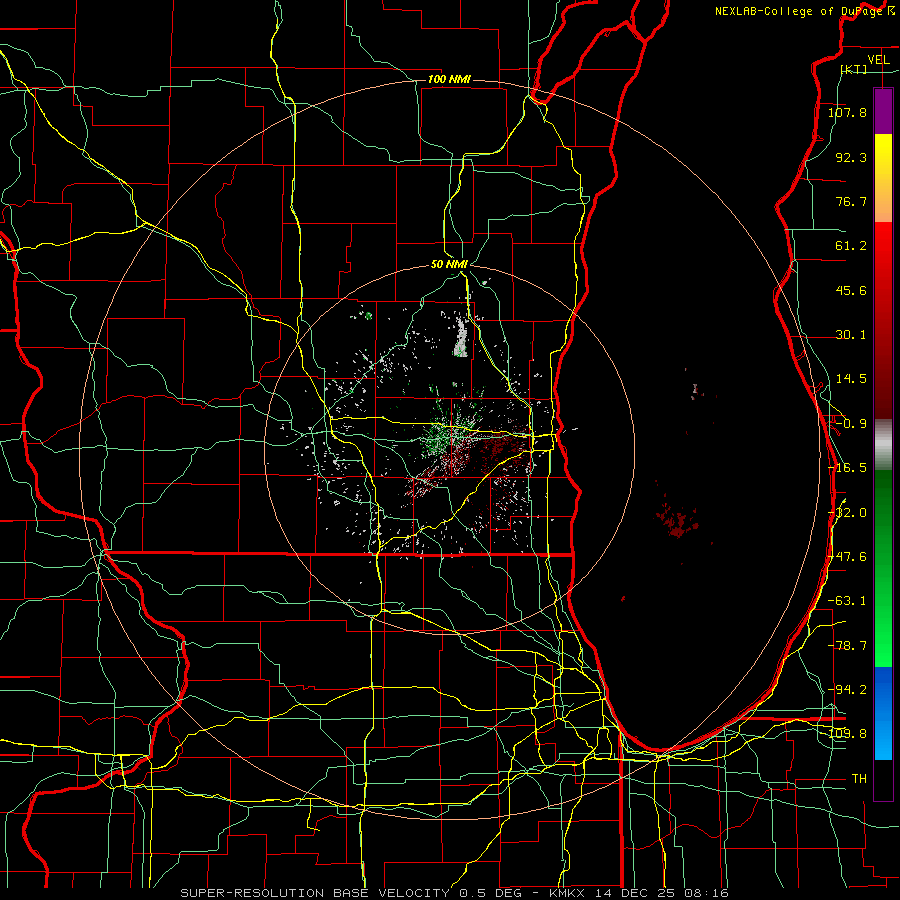
Task: Click the -78.7 legend value
Action: [x=847, y=646]
